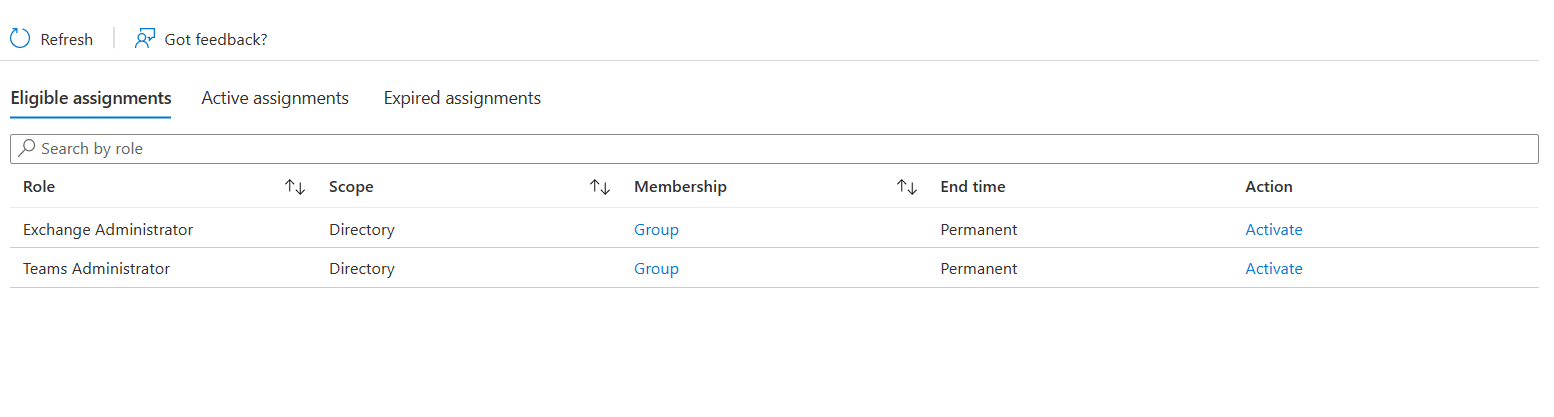This screenshot has width=1554, height=417.
Task: Click the Got feedback person icon
Action: [145, 39]
